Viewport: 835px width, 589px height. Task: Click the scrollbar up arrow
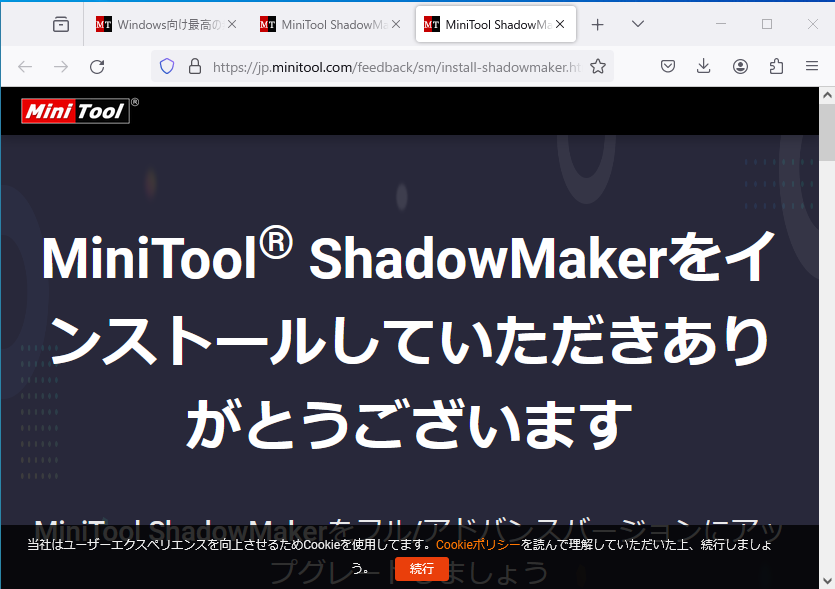(x=827, y=96)
